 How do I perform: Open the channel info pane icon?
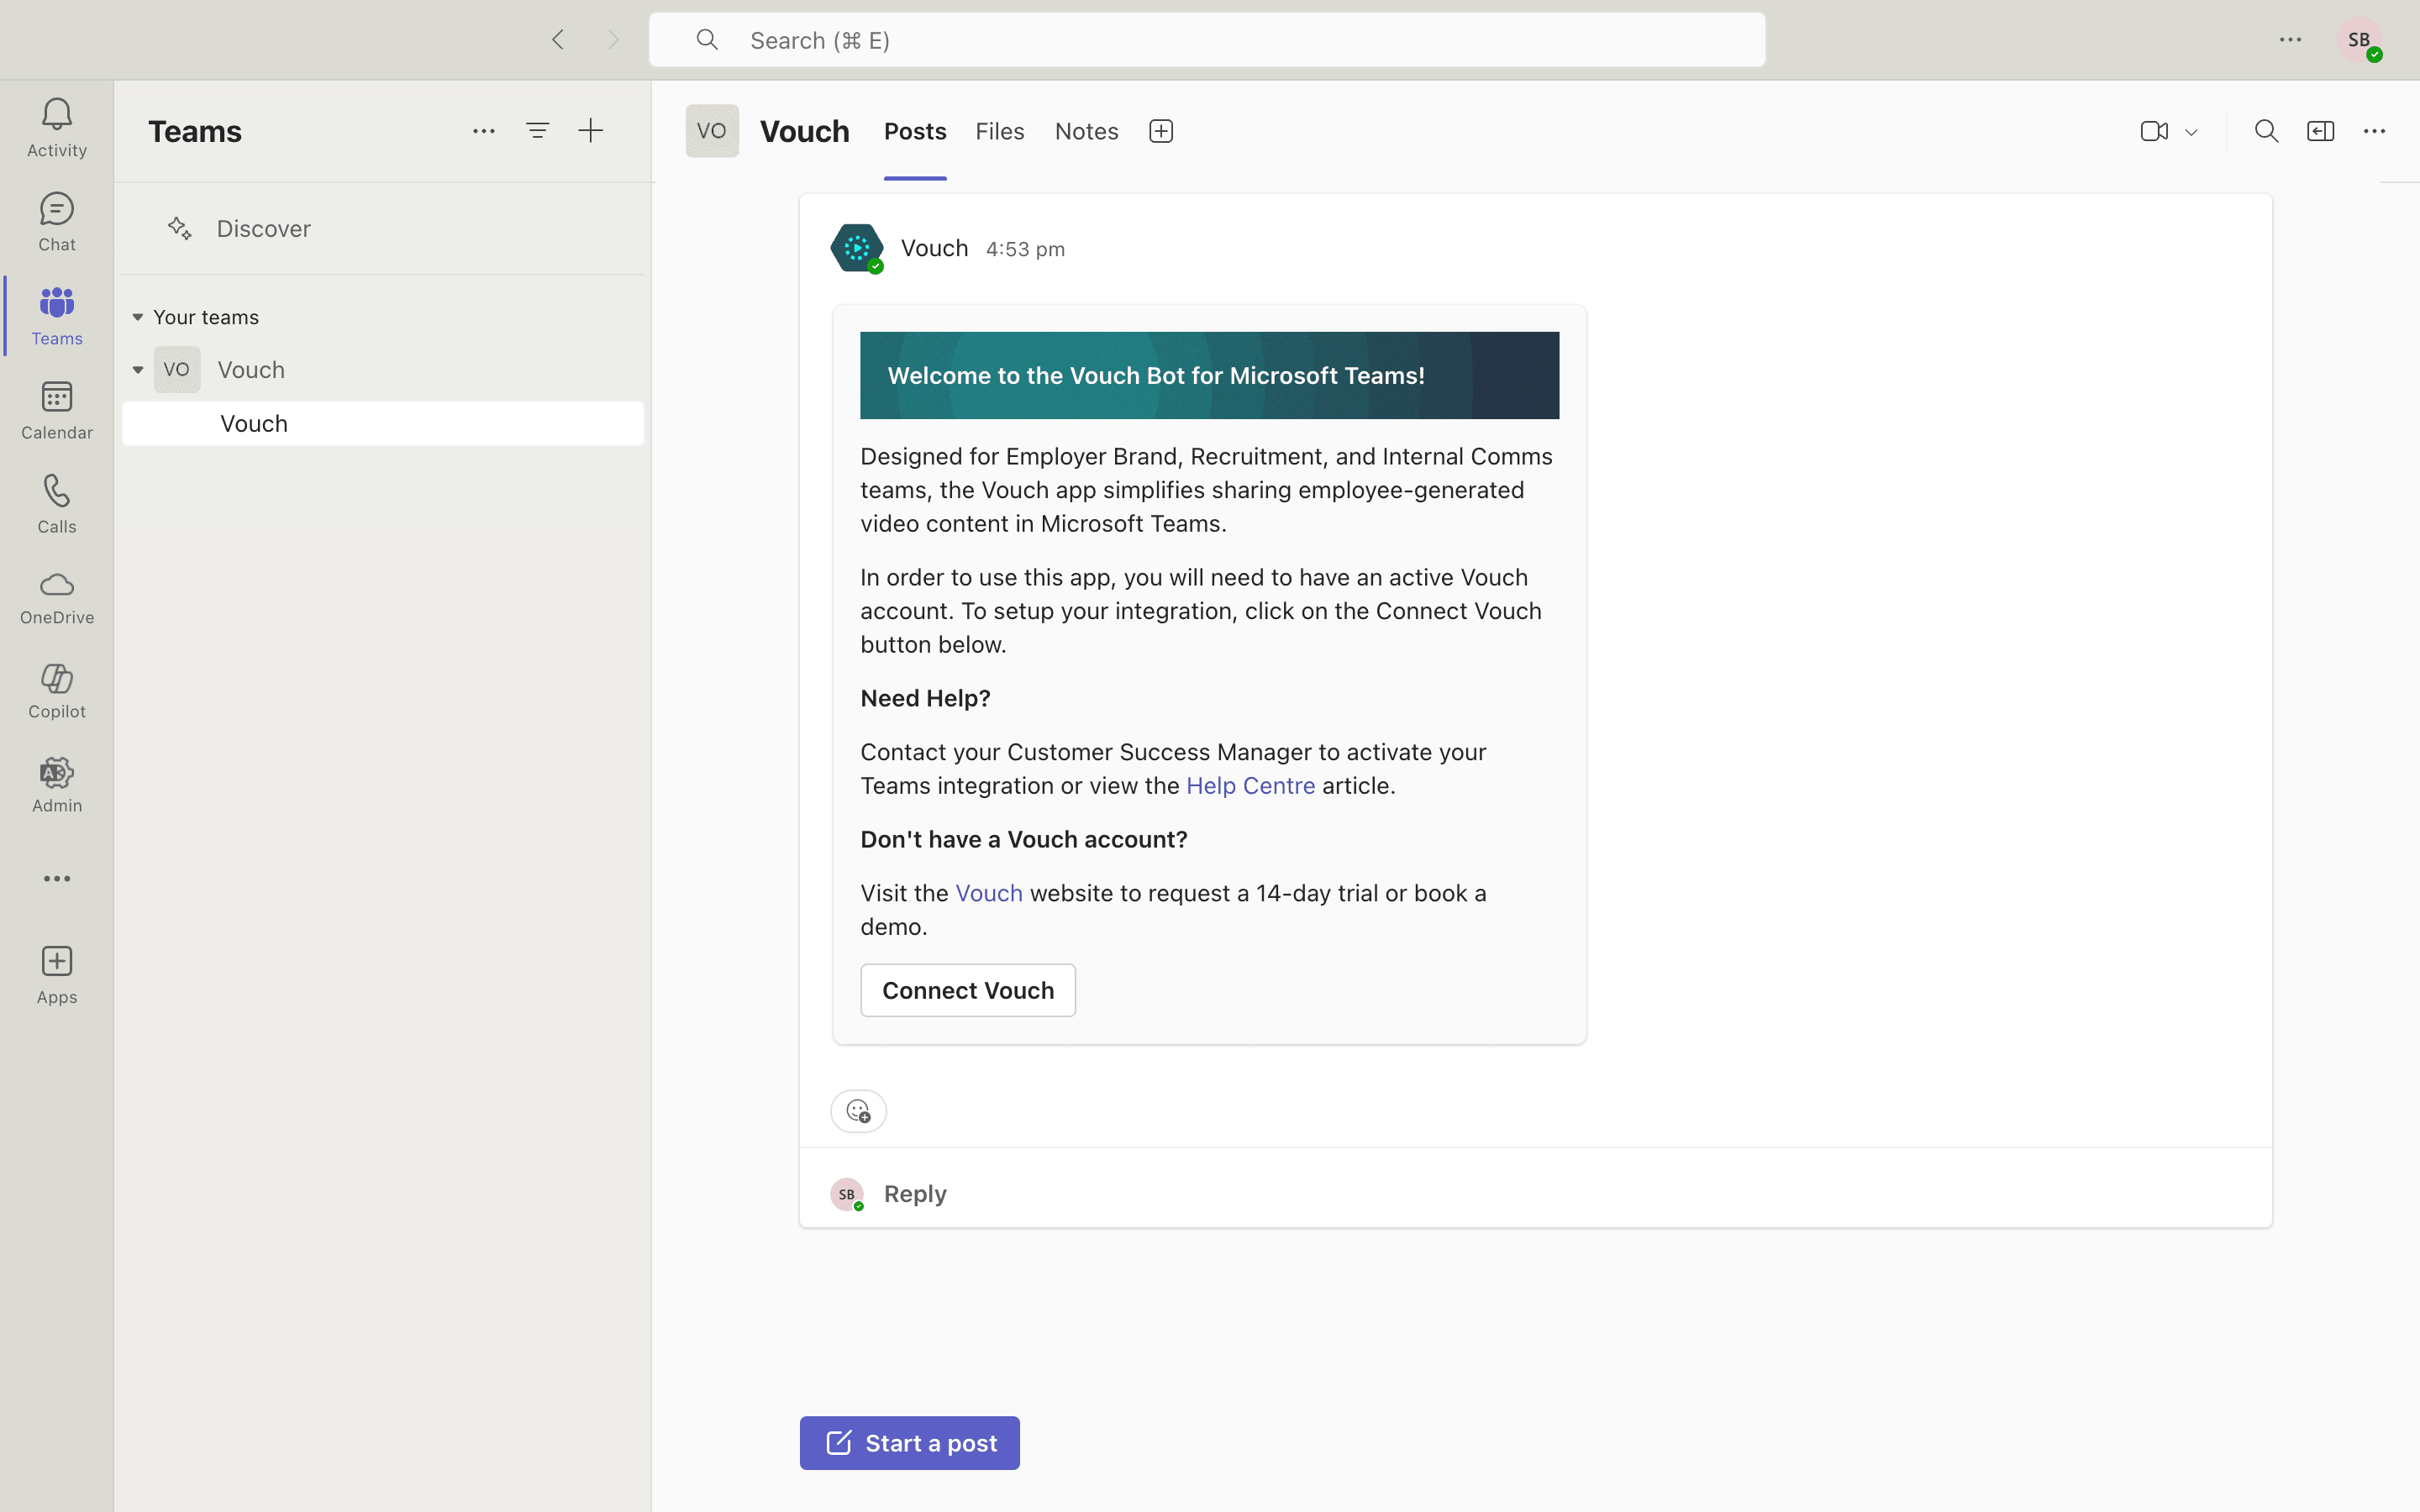click(x=2320, y=131)
